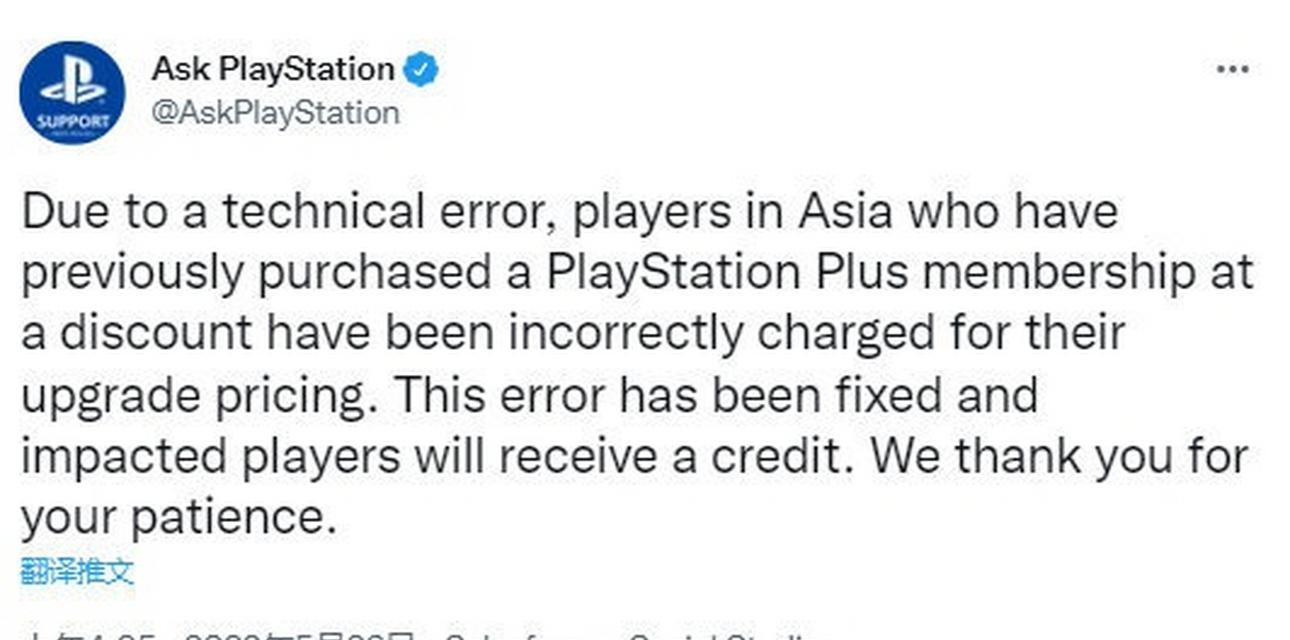Click the PlayStation Support profile avatar
This screenshot has width=1290, height=640.
[72, 93]
